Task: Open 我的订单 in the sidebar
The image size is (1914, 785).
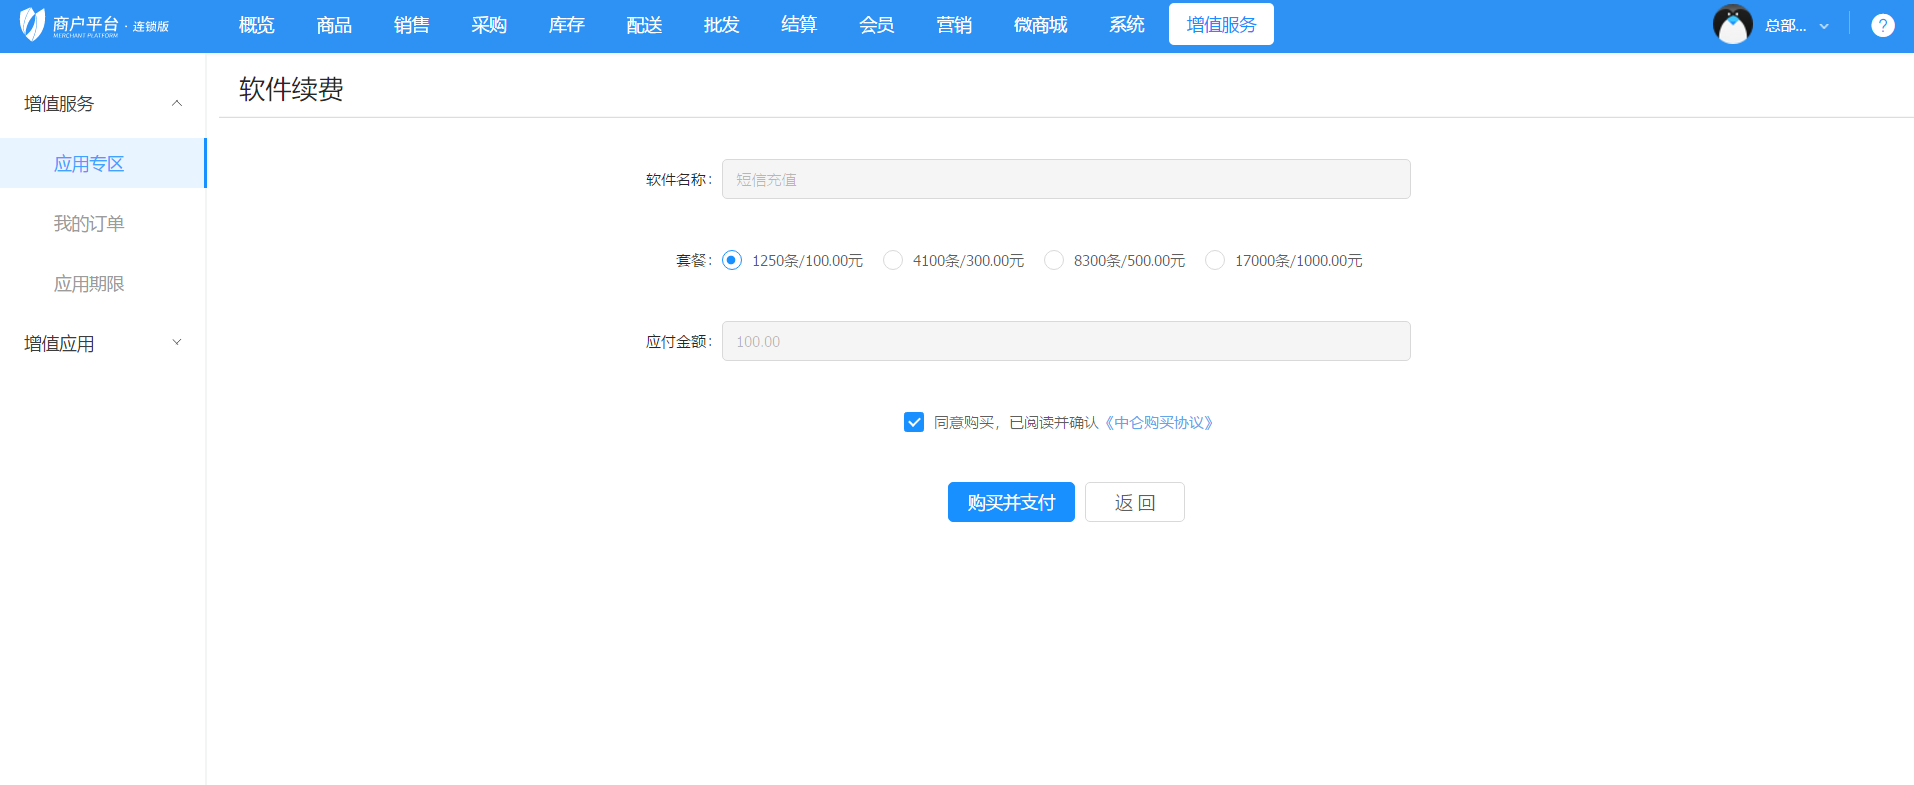Action: tap(89, 224)
